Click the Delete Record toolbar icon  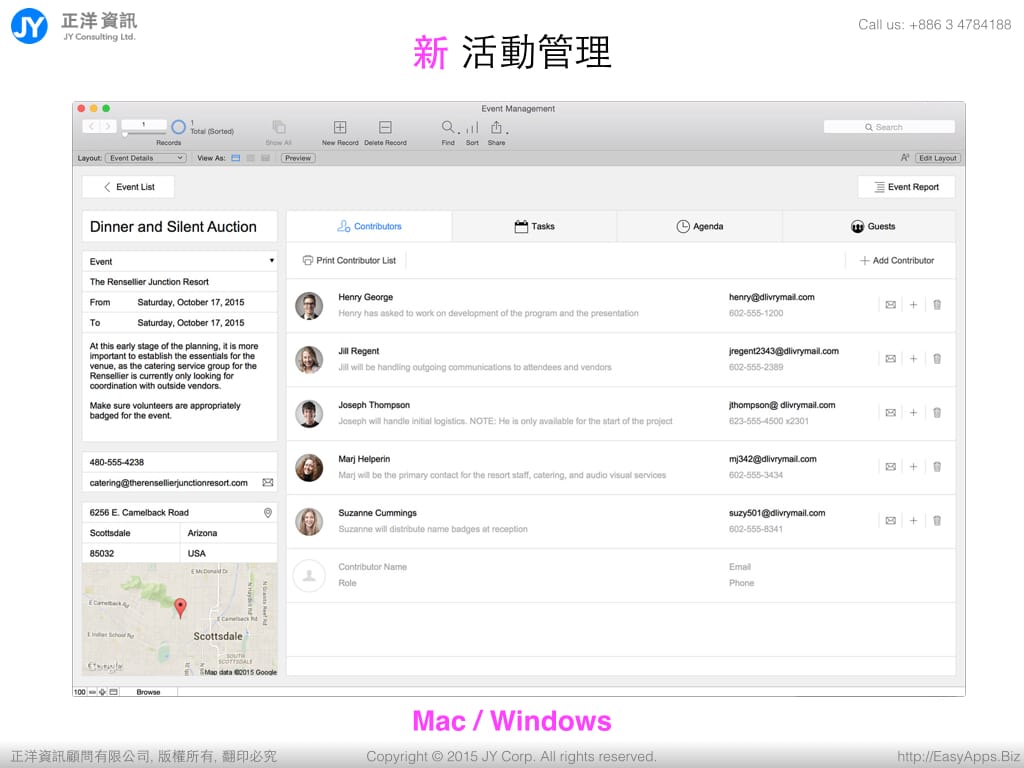tap(385, 128)
